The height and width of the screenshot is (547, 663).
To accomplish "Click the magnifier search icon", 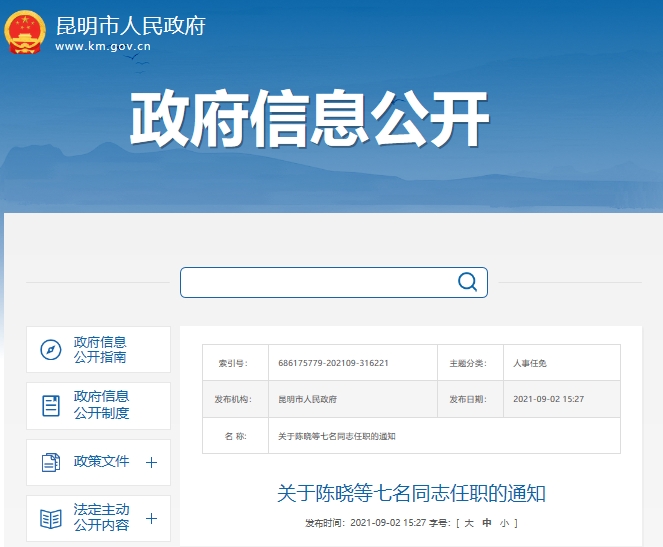I will [467, 282].
